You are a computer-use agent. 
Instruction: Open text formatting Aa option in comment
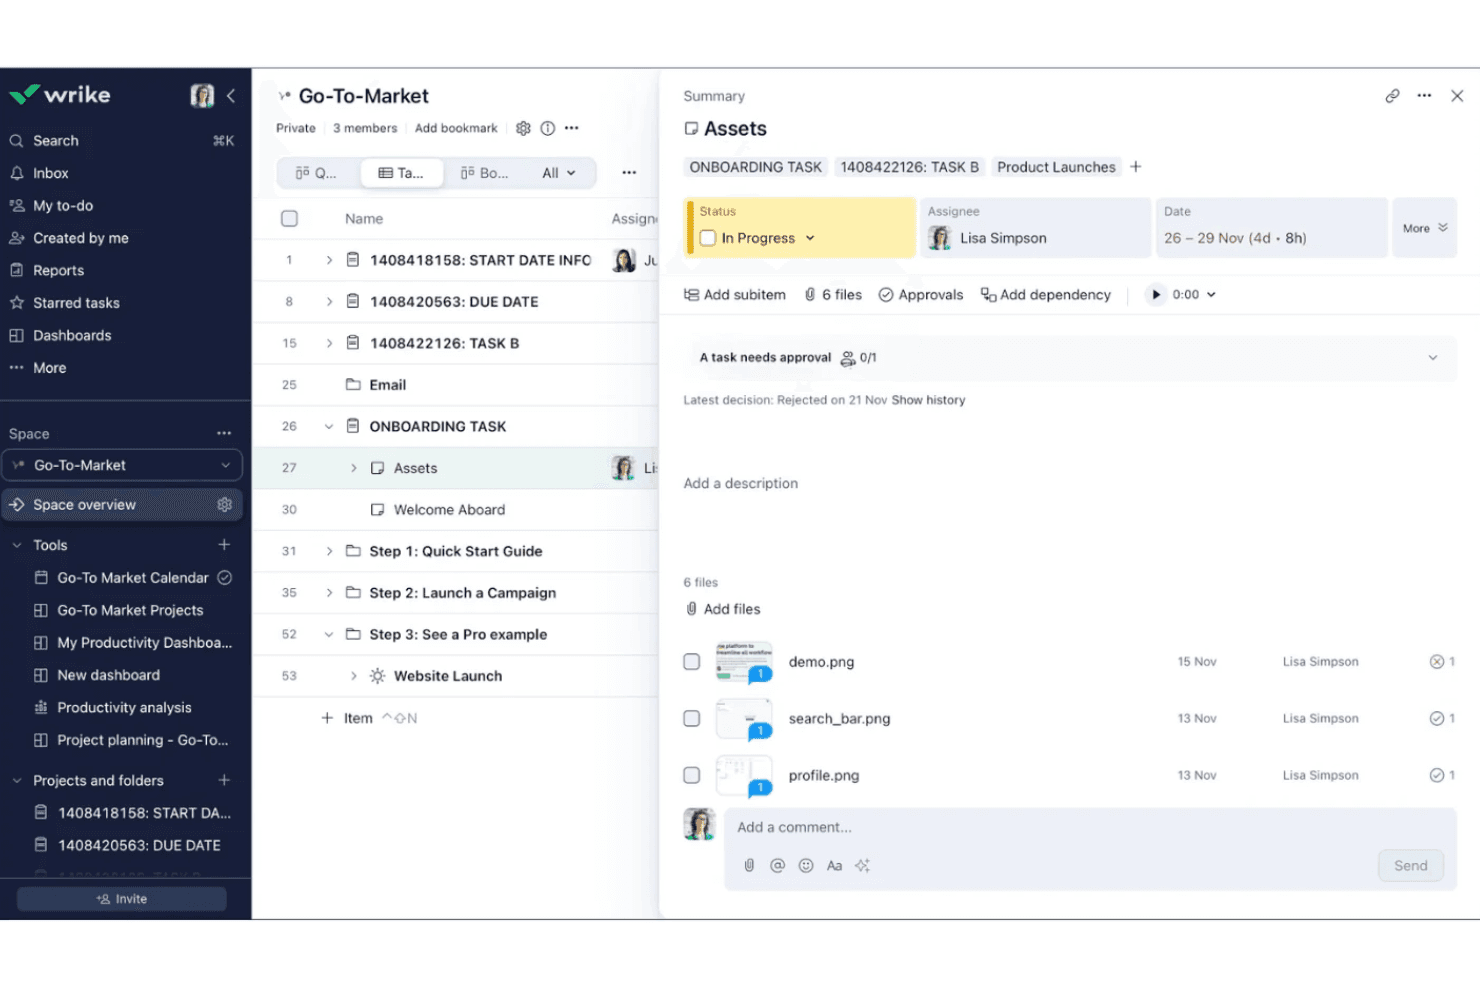(x=834, y=866)
